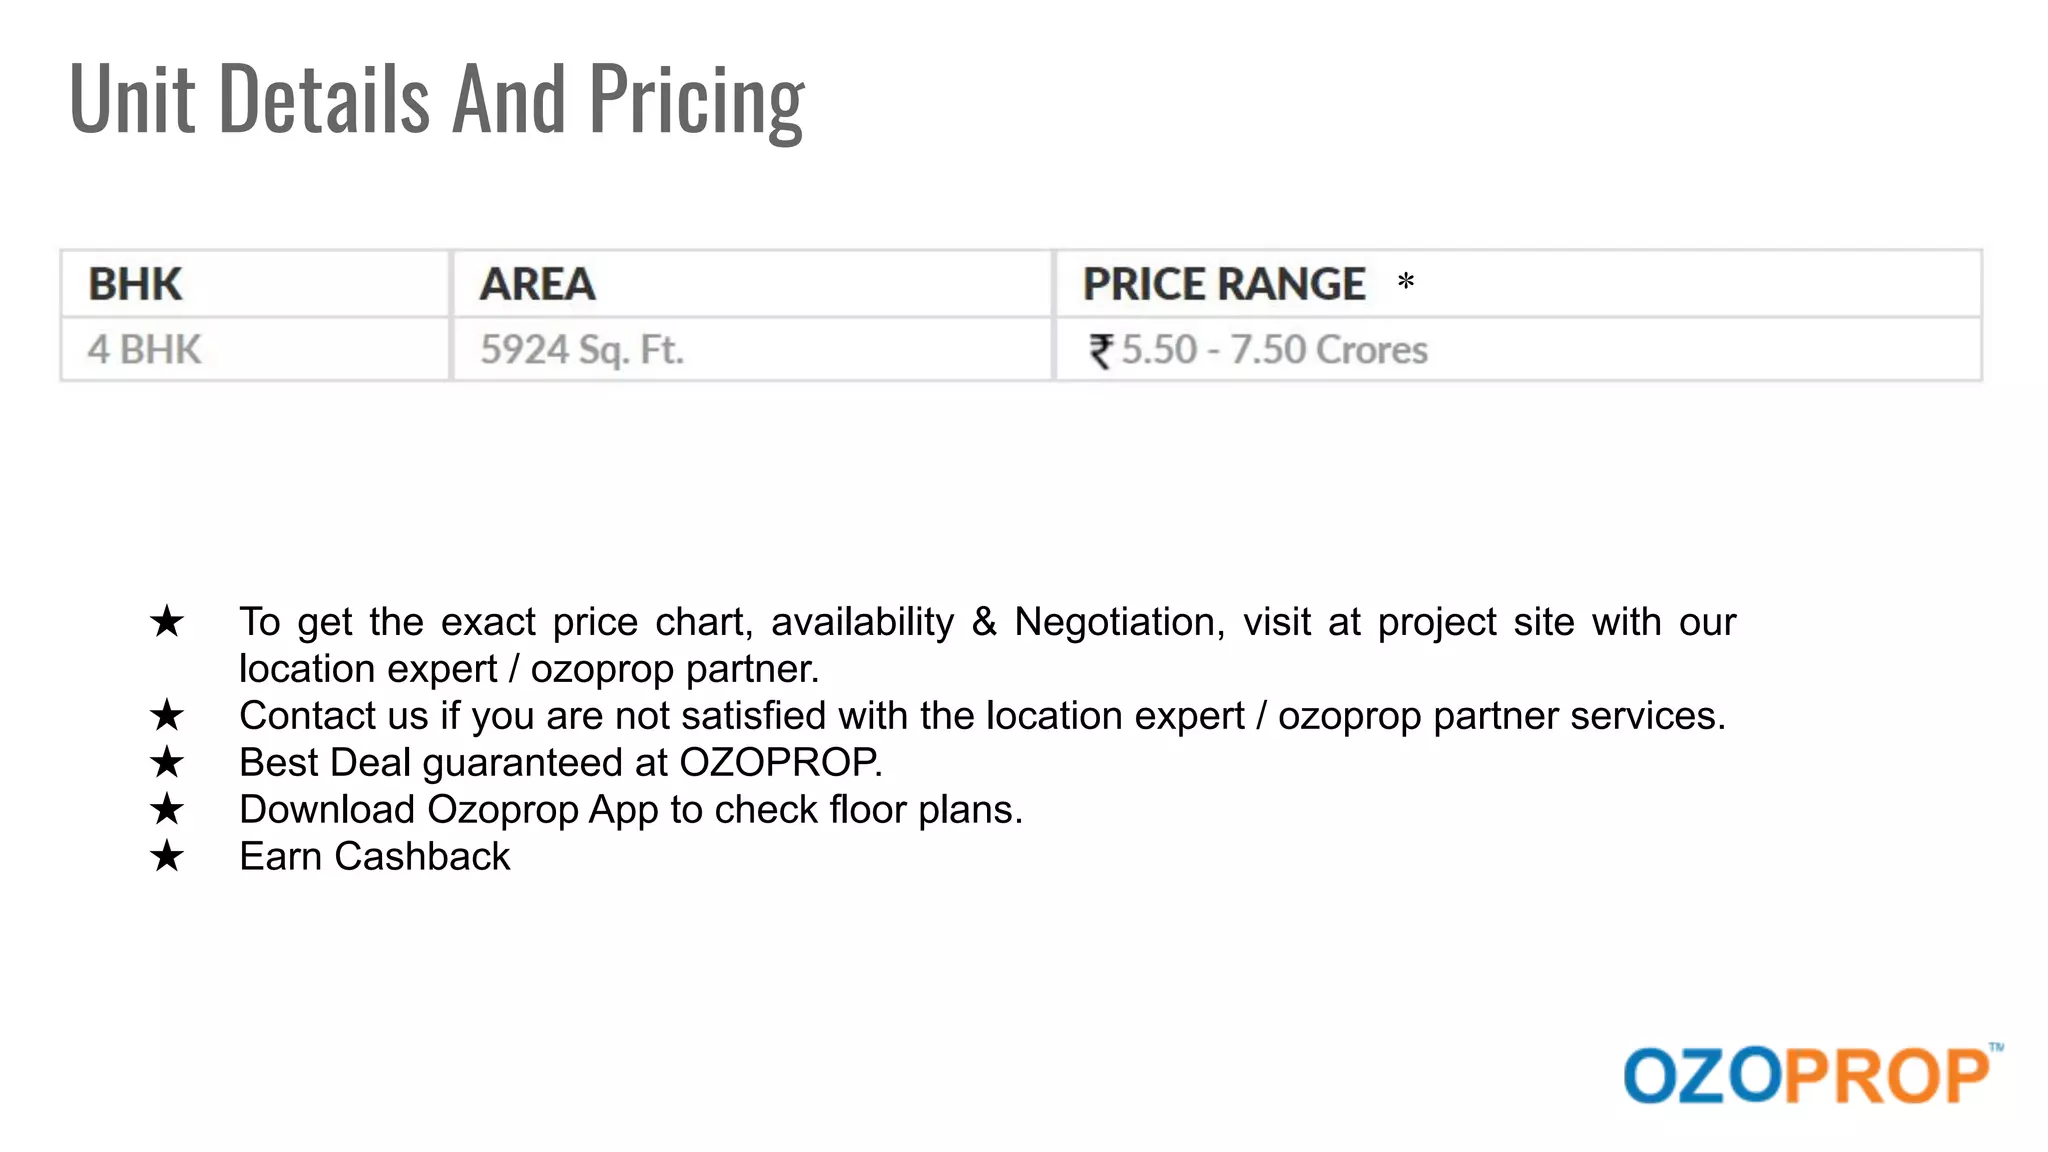Click the asterisk beside PRICE RANGE
Image resolution: width=2048 pixels, height=1152 pixels.
pyautogui.click(x=1406, y=282)
